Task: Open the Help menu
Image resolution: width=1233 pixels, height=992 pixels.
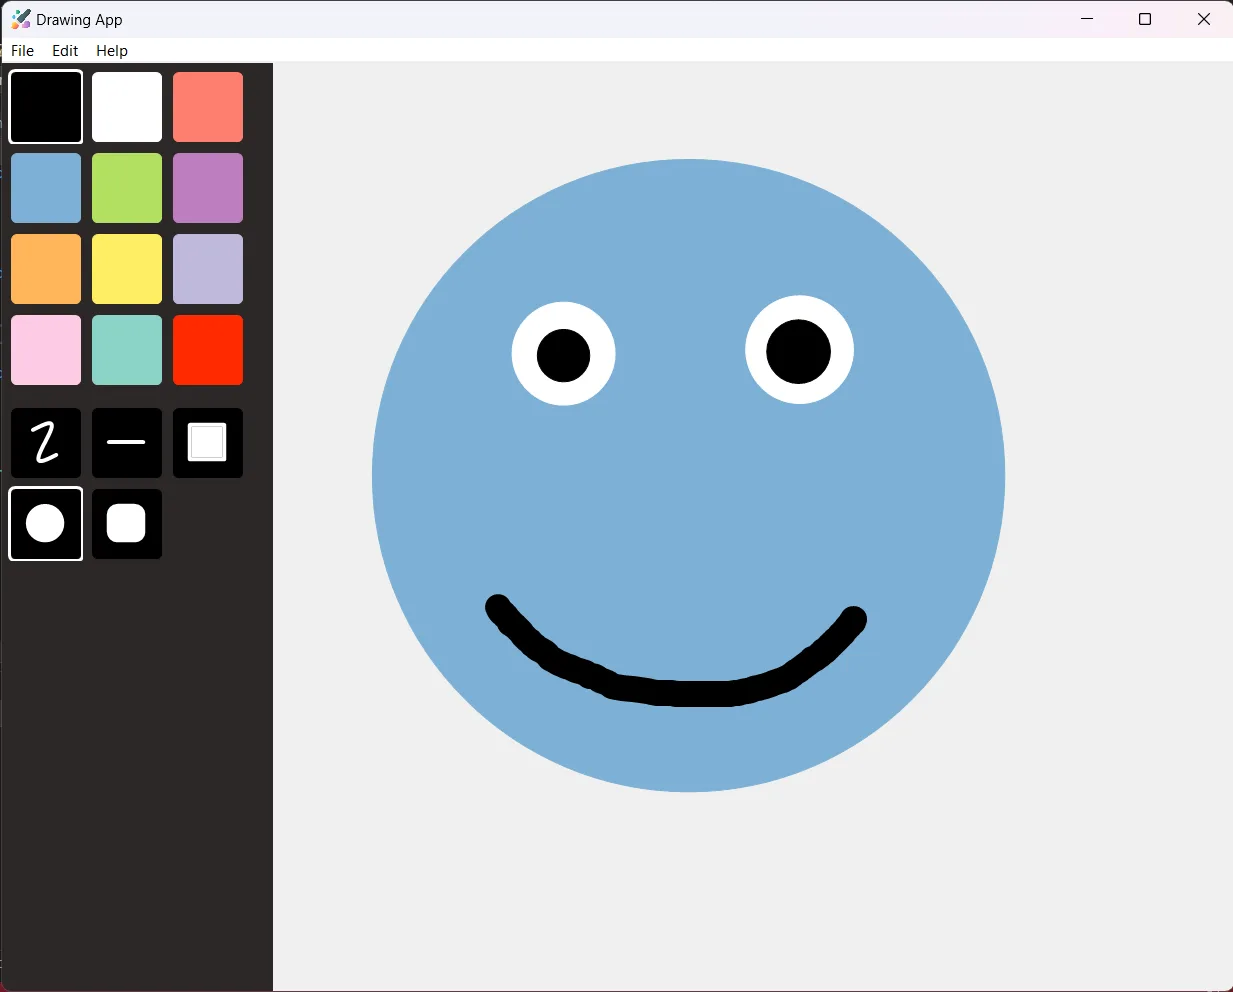Action: 112,50
